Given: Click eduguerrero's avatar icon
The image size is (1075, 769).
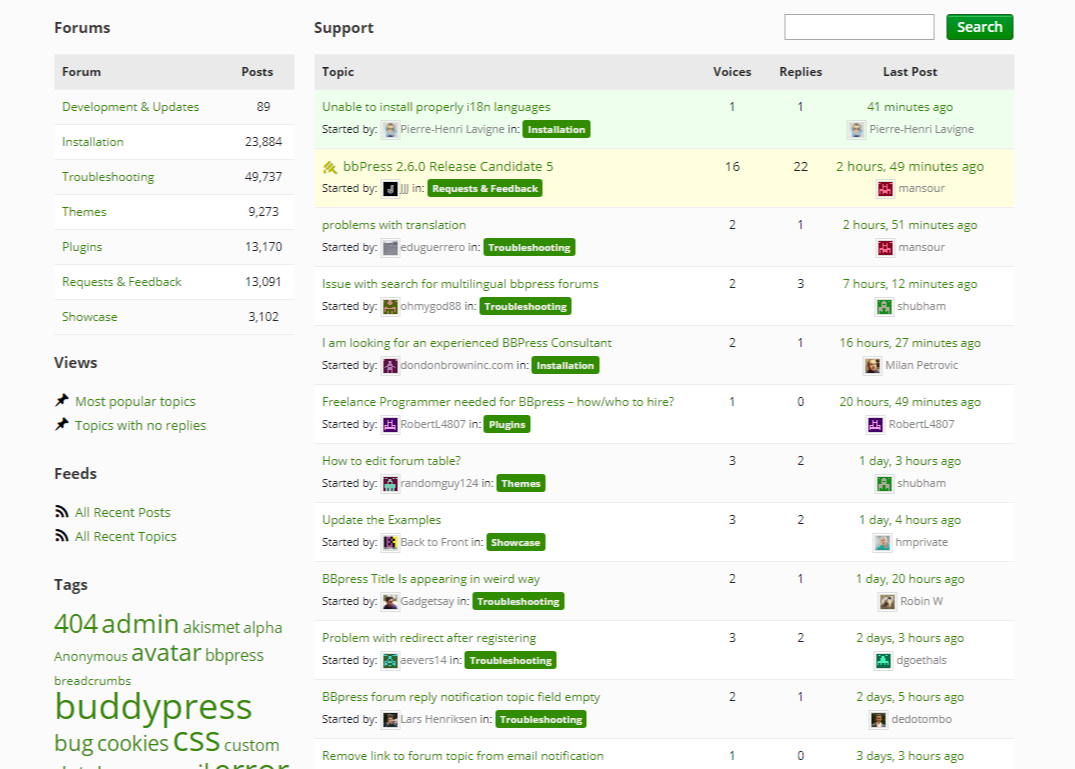Looking at the screenshot, I should [x=390, y=247].
